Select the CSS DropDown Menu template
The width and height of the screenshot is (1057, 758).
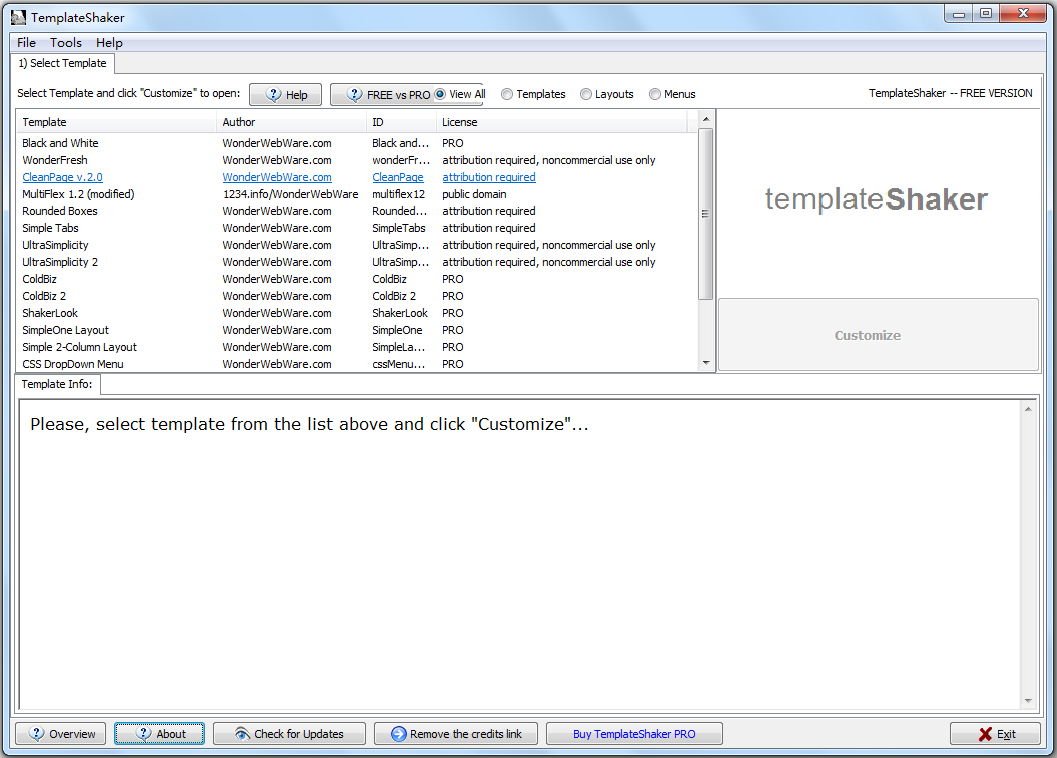[357, 364]
